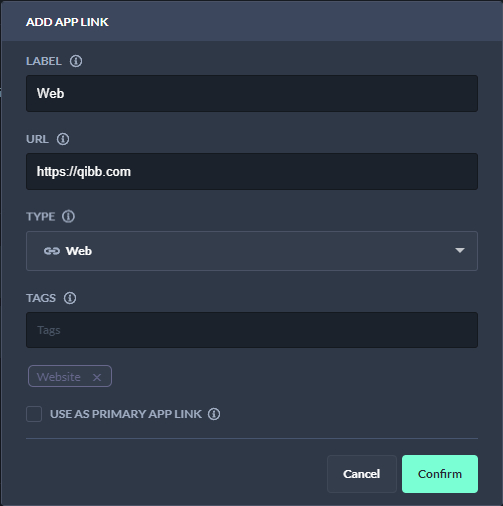Click the TYPE field heading text
Screen dimensions: 503x506
coord(41,217)
